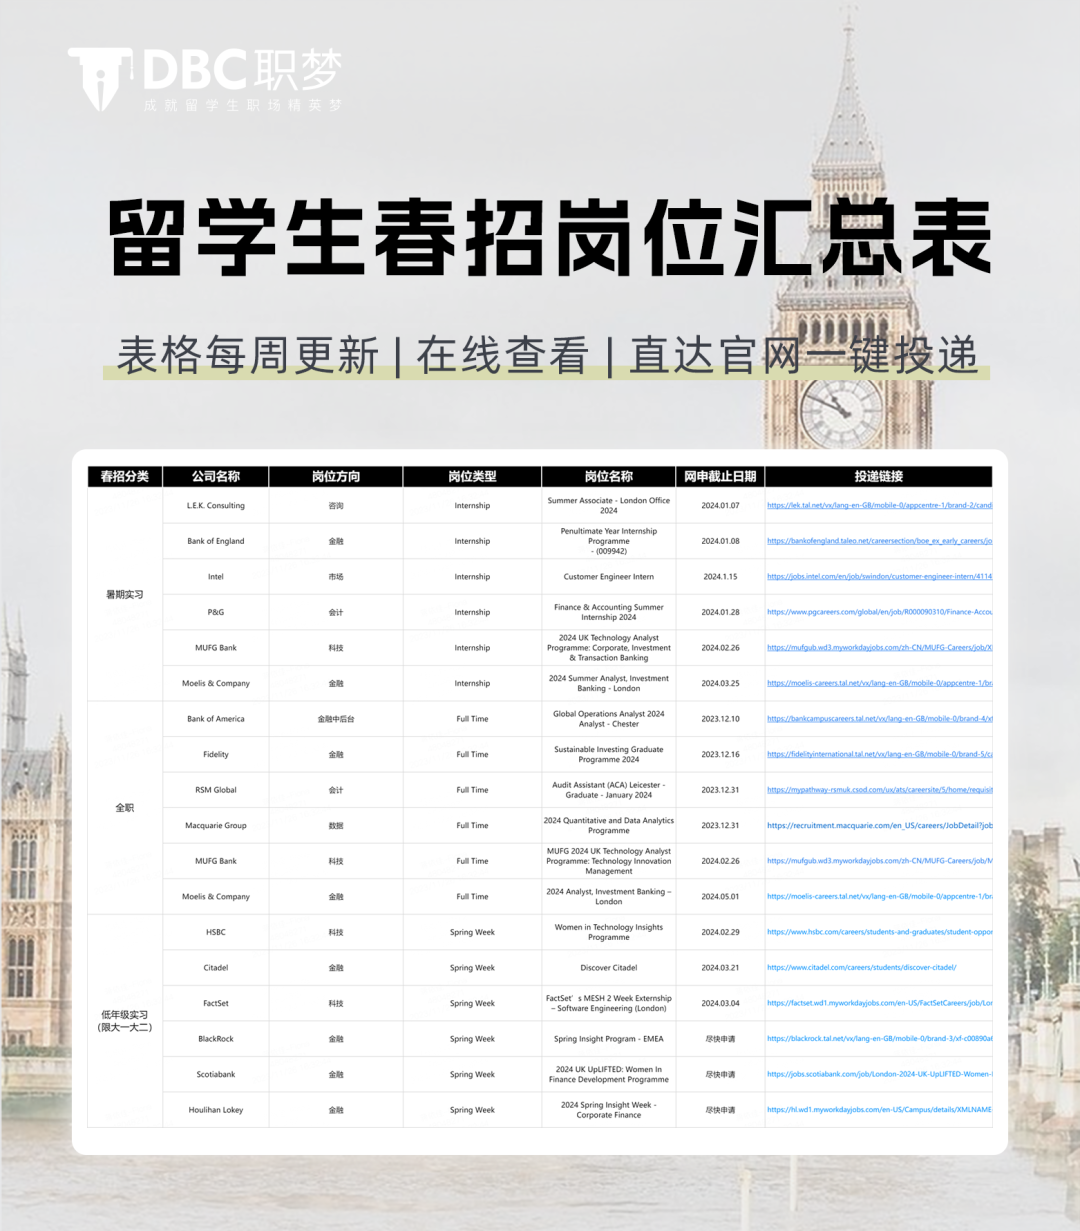Click Women in Technology Insights Programme cell
The width and height of the screenshot is (1080, 1231).
[609, 932]
